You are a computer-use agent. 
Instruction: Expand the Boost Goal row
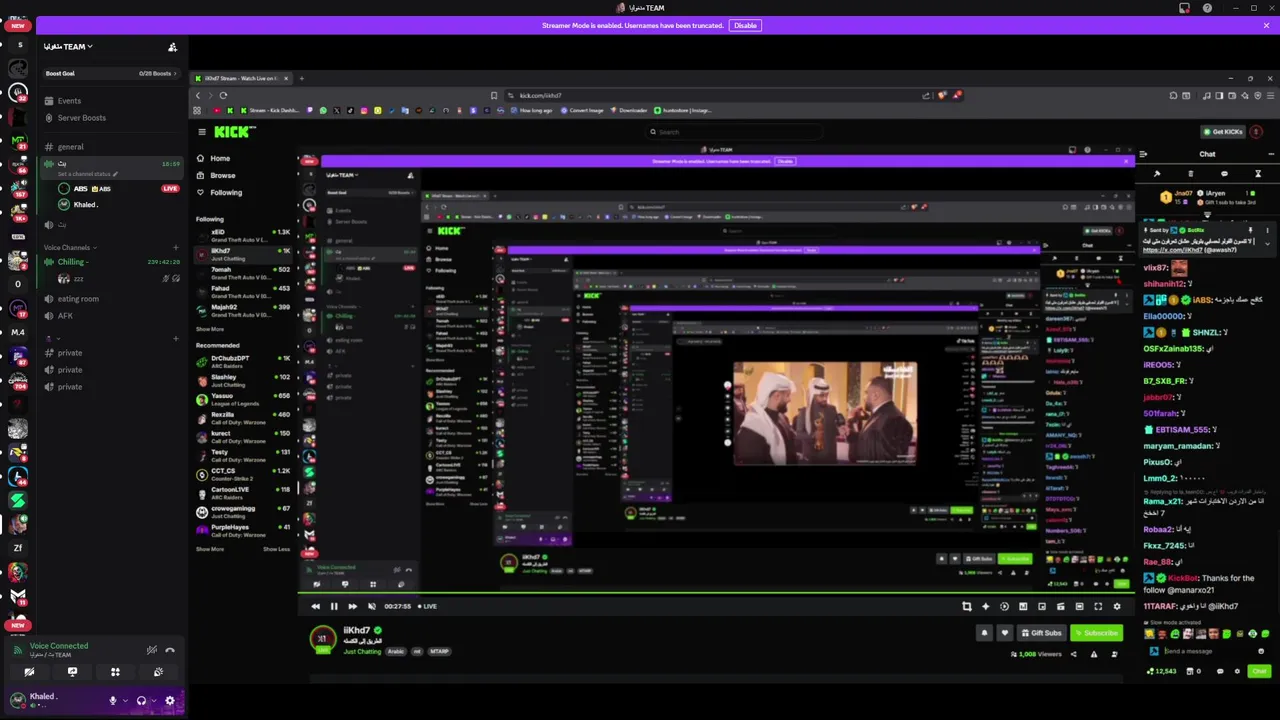(x=110, y=73)
